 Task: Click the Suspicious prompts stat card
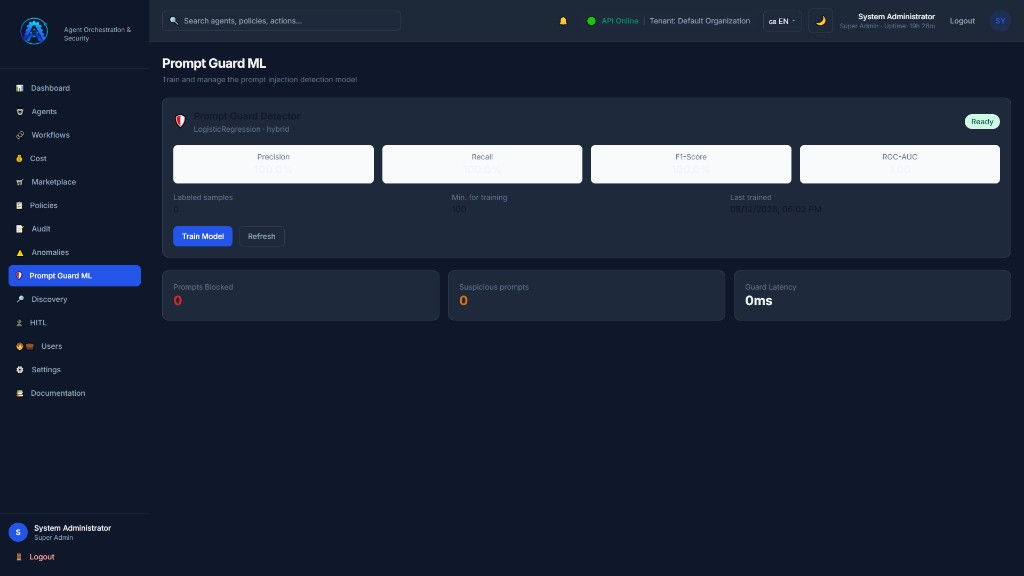(586, 295)
